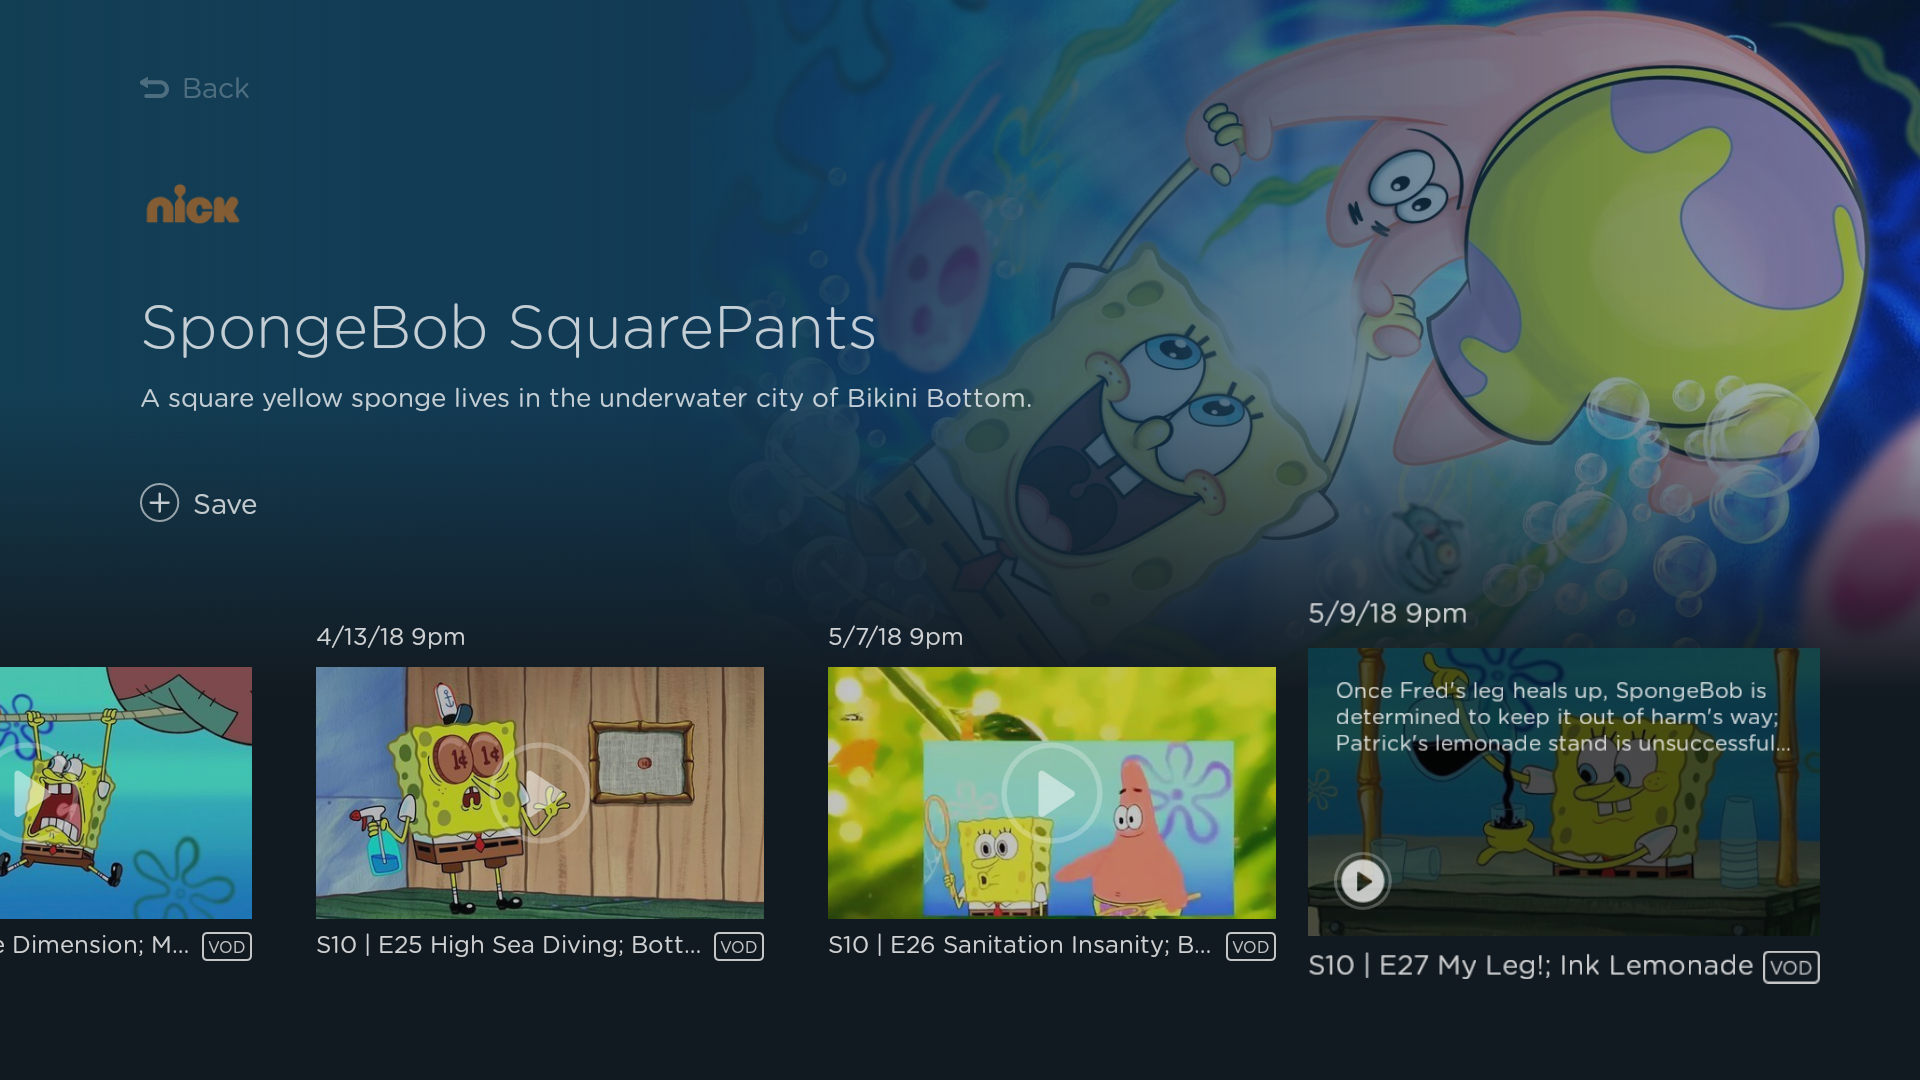Click the SpongeBob SquarePants show title
Screen dimensions: 1920x1080
coord(509,328)
